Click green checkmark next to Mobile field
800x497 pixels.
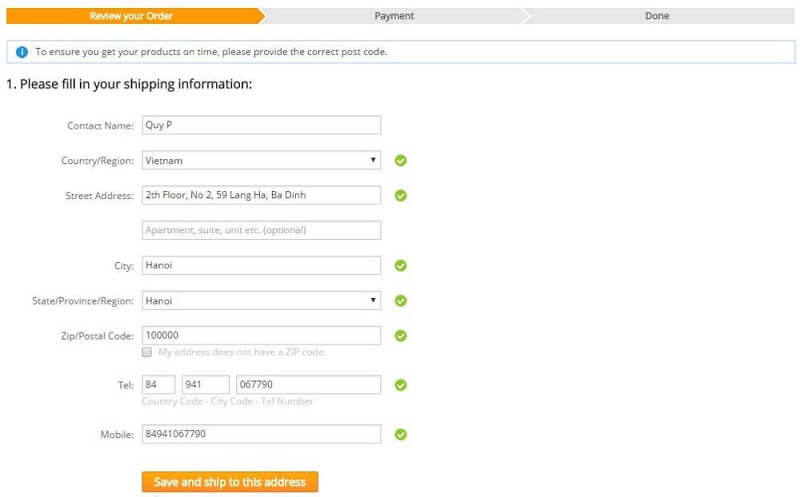click(401, 435)
